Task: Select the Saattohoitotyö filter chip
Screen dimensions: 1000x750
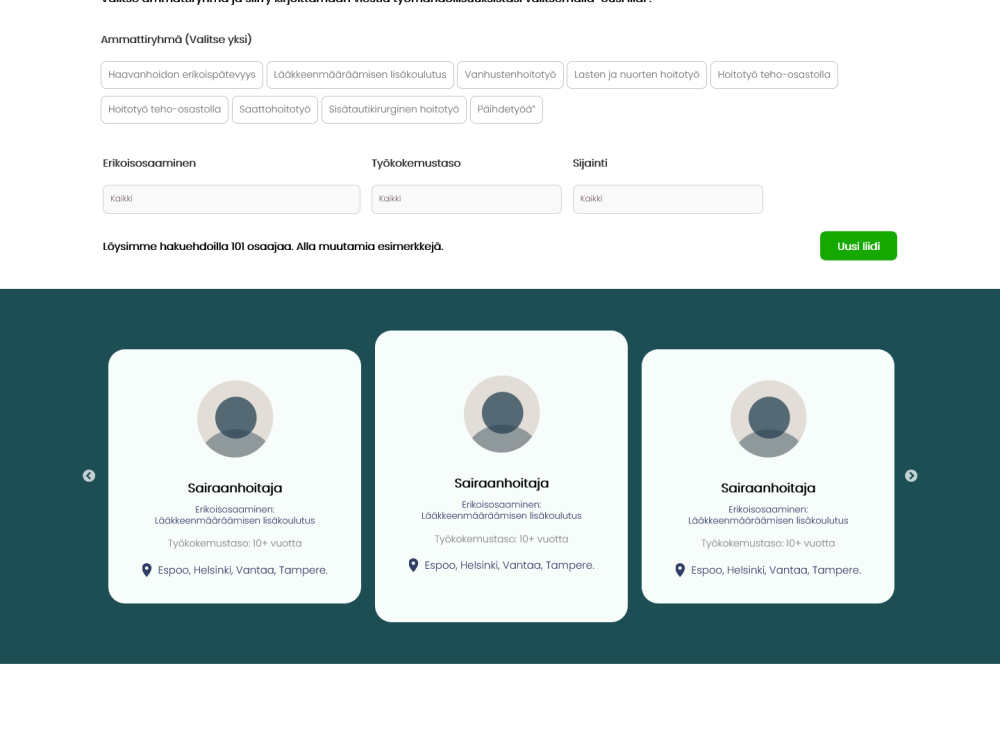Action: tap(275, 109)
